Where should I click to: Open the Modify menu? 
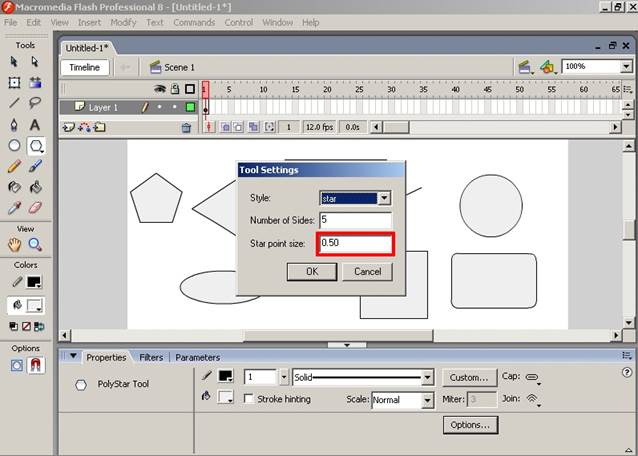pos(123,22)
